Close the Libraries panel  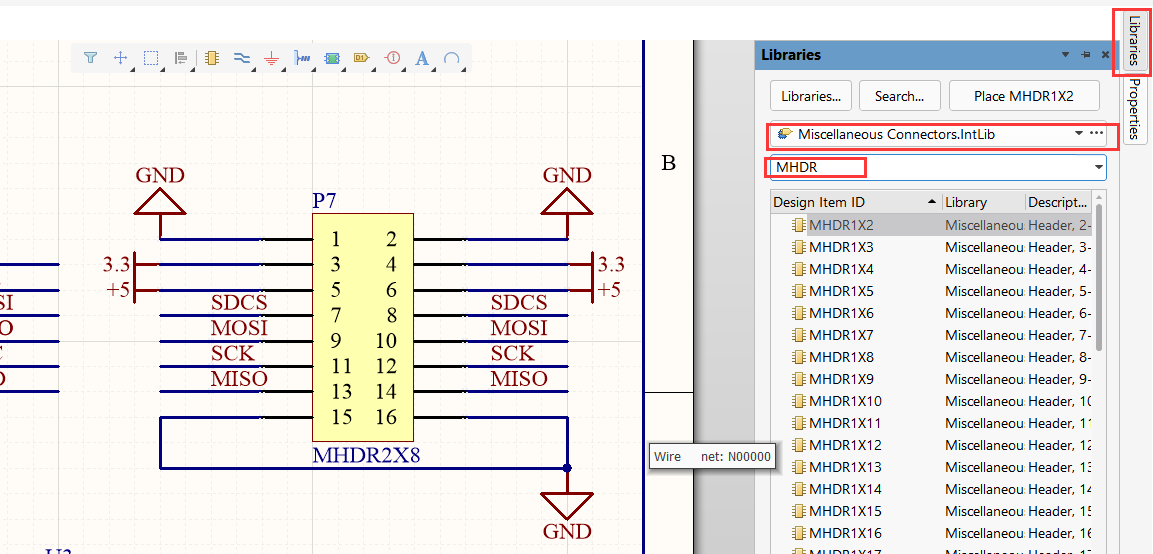(1104, 55)
